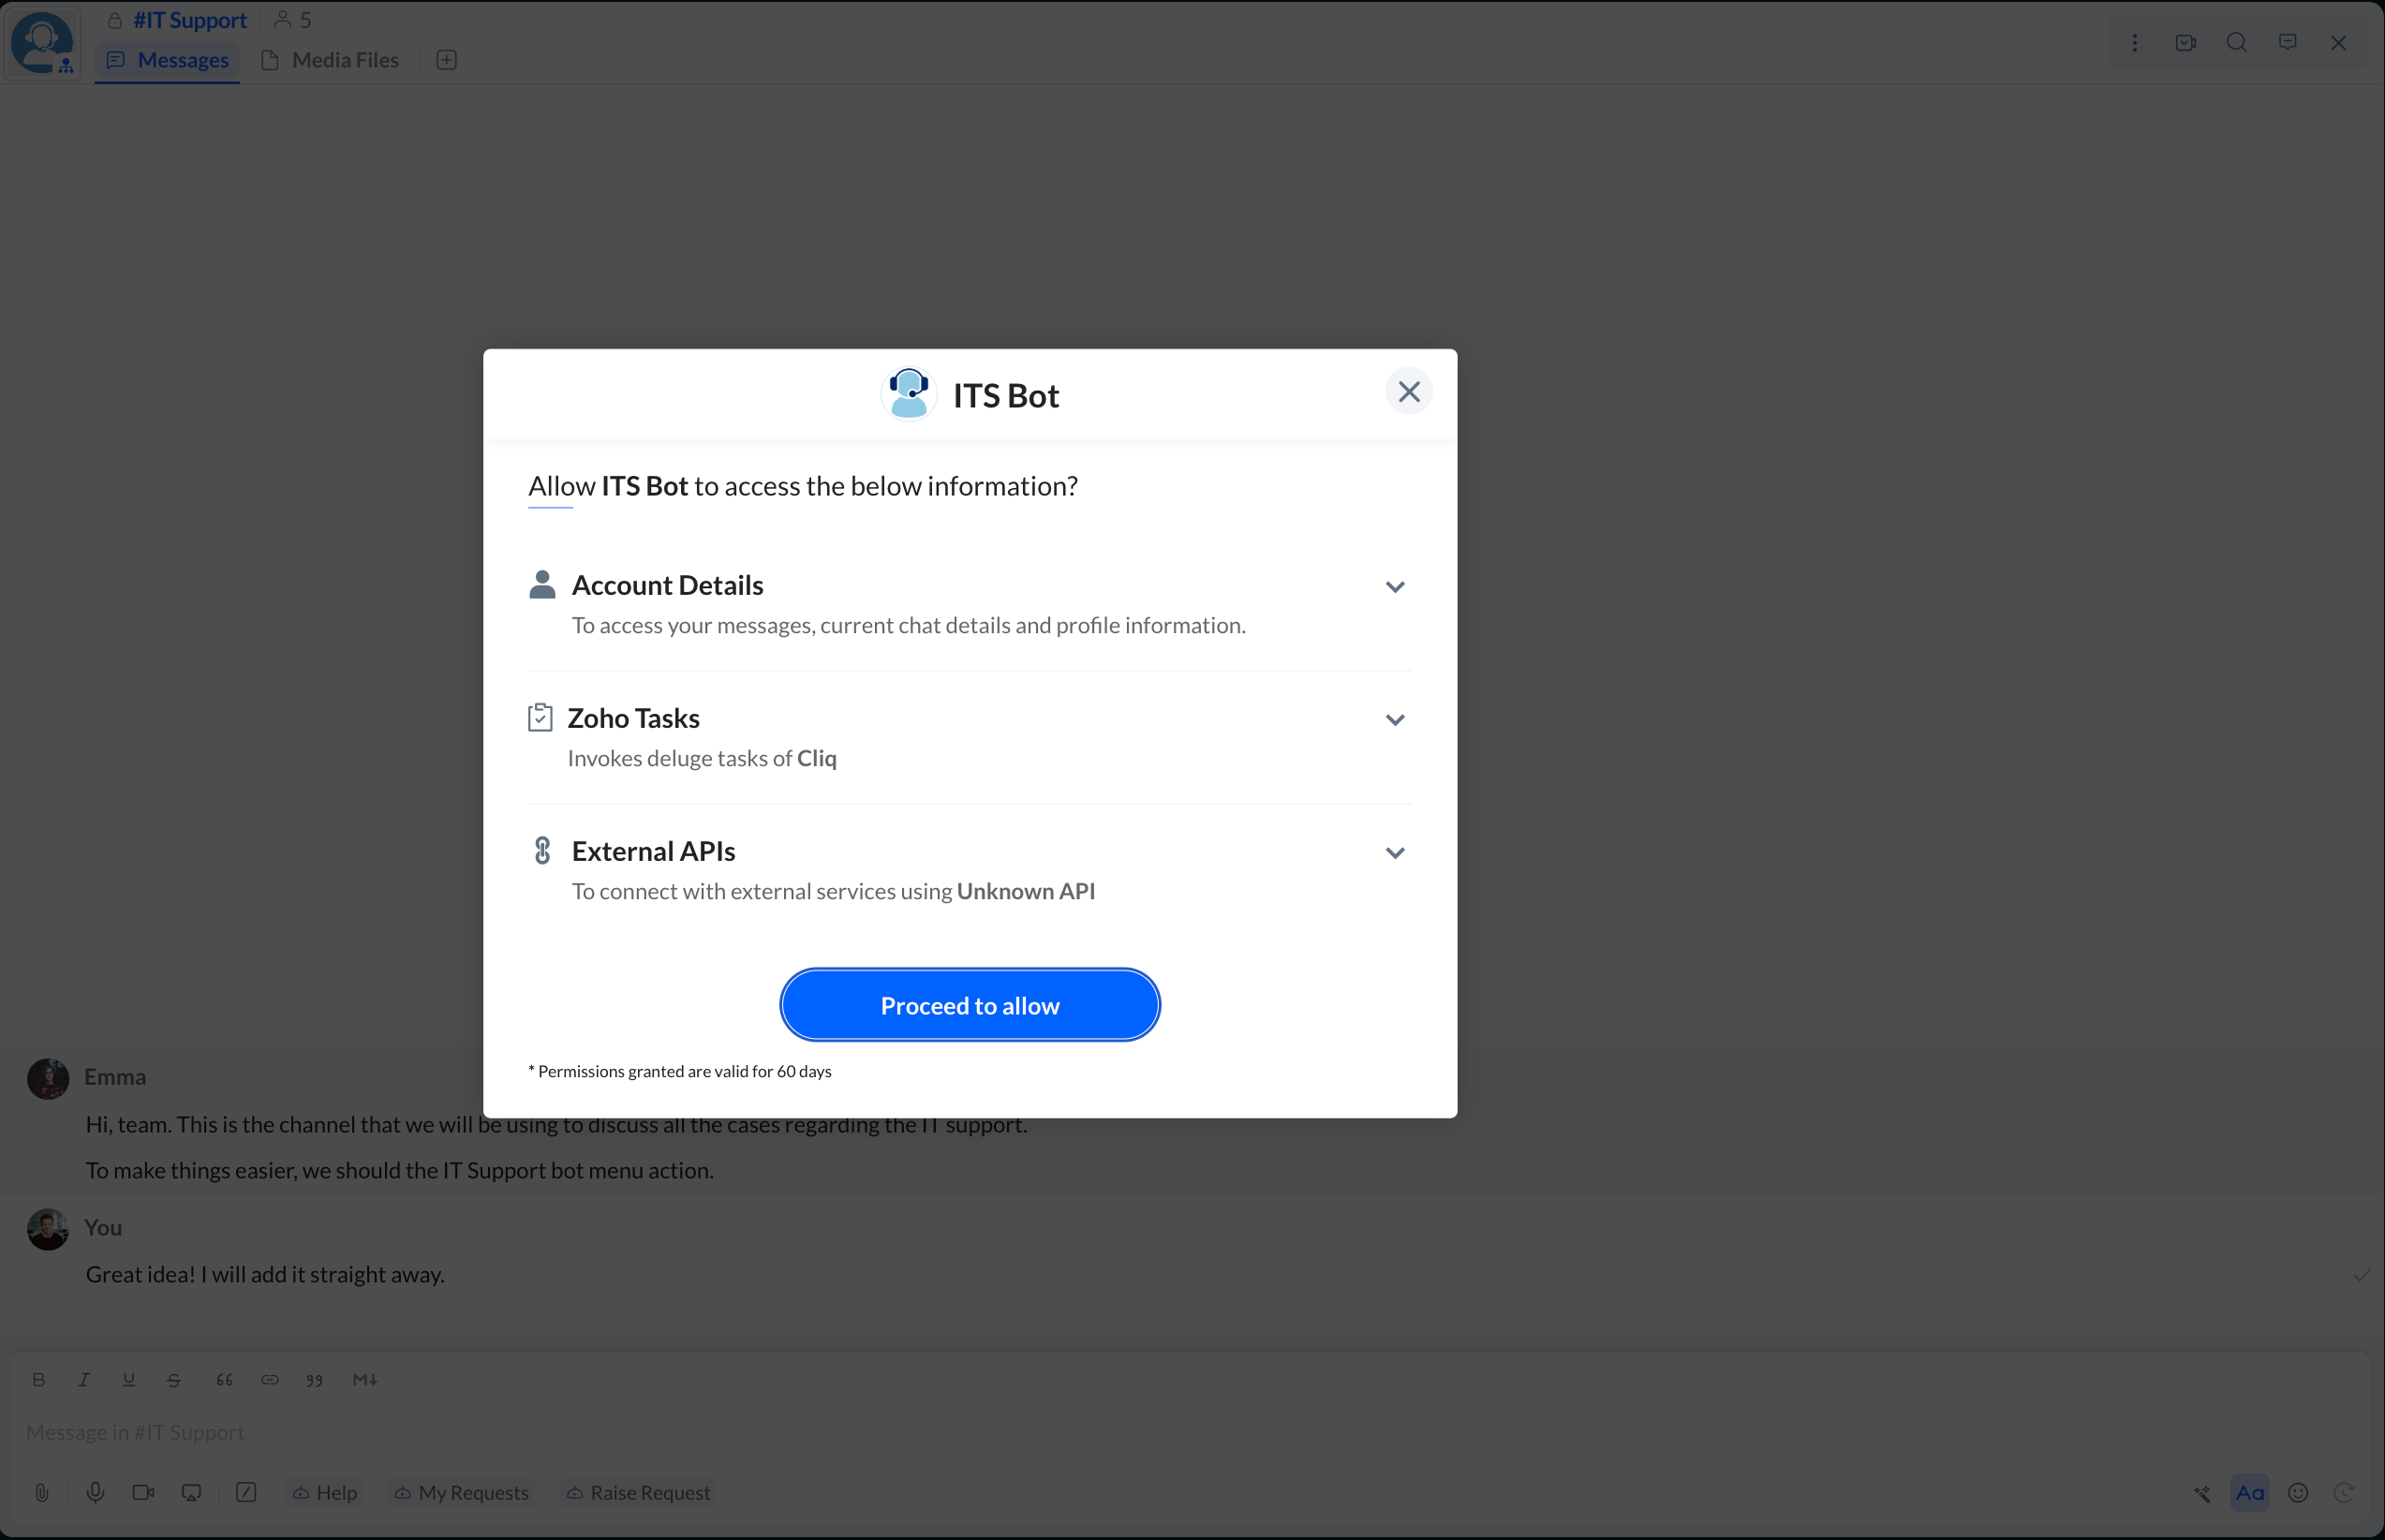
Task: Click the message beginning 'To make things easier'
Action: point(400,1171)
